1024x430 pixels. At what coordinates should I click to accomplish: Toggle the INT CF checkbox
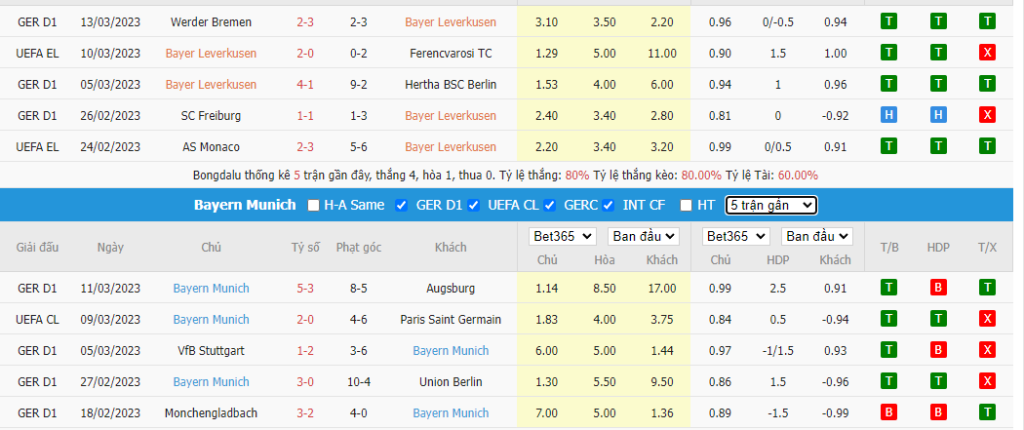point(609,205)
